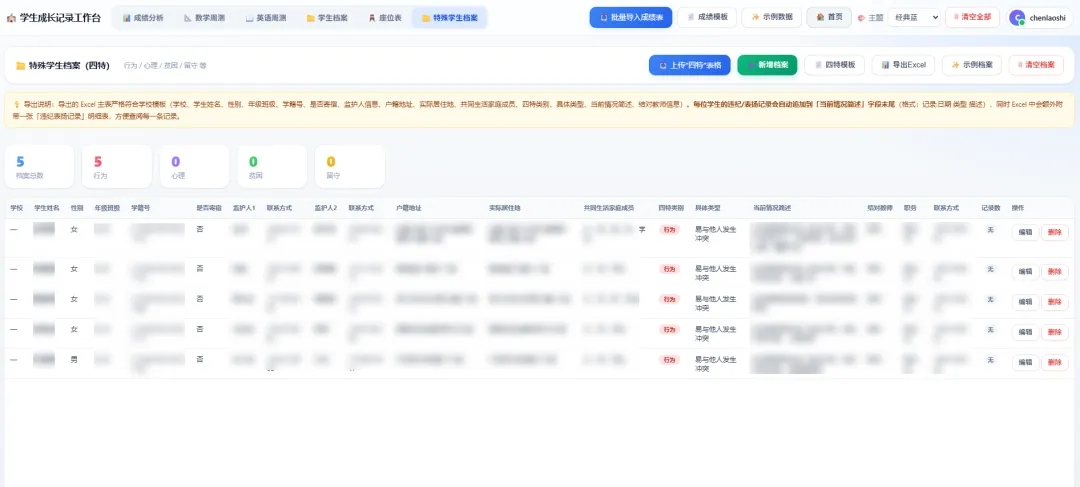
Task: Click the green 新增档案 button
Action: click(x=767, y=65)
